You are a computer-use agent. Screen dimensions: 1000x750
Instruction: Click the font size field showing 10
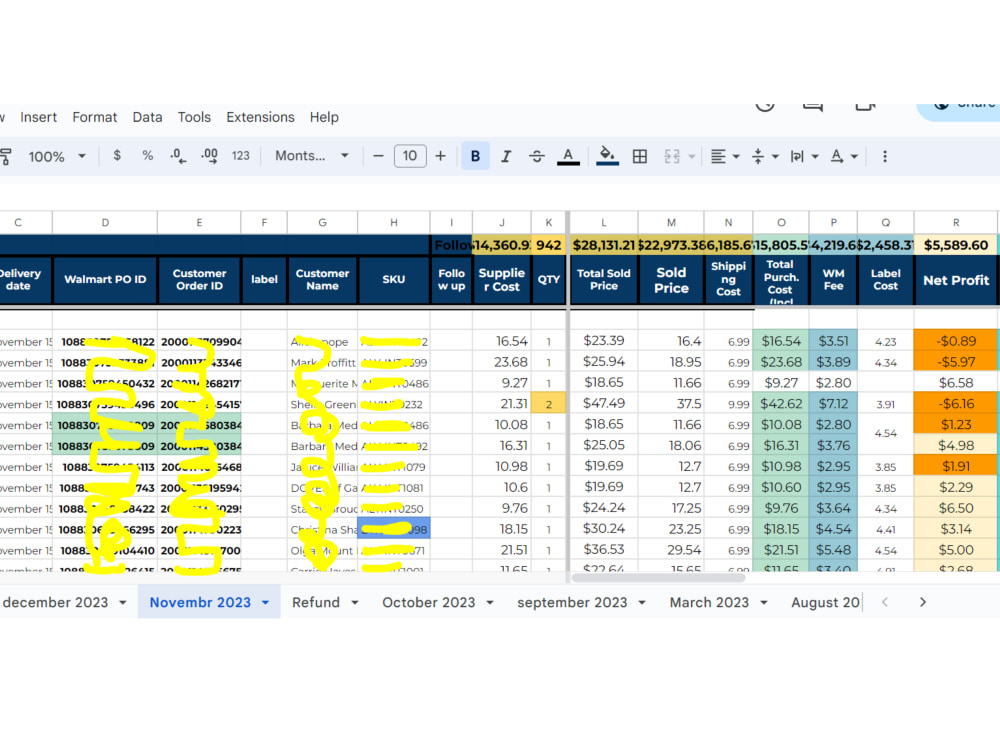click(x=410, y=156)
